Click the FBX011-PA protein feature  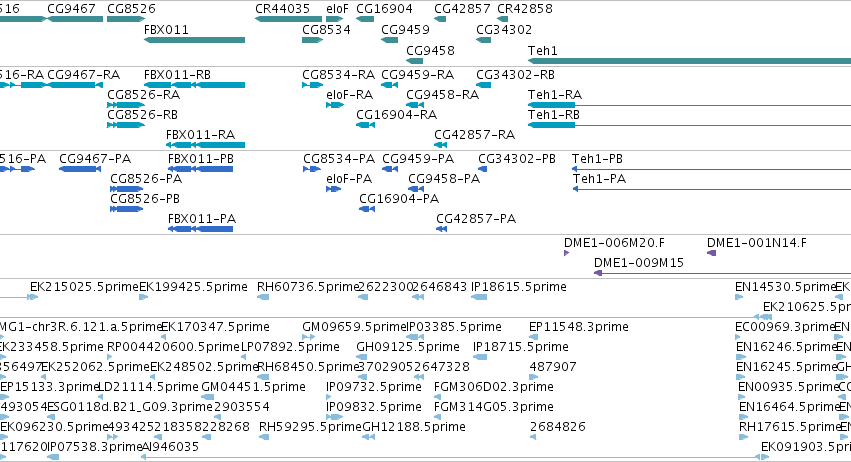coord(200,229)
